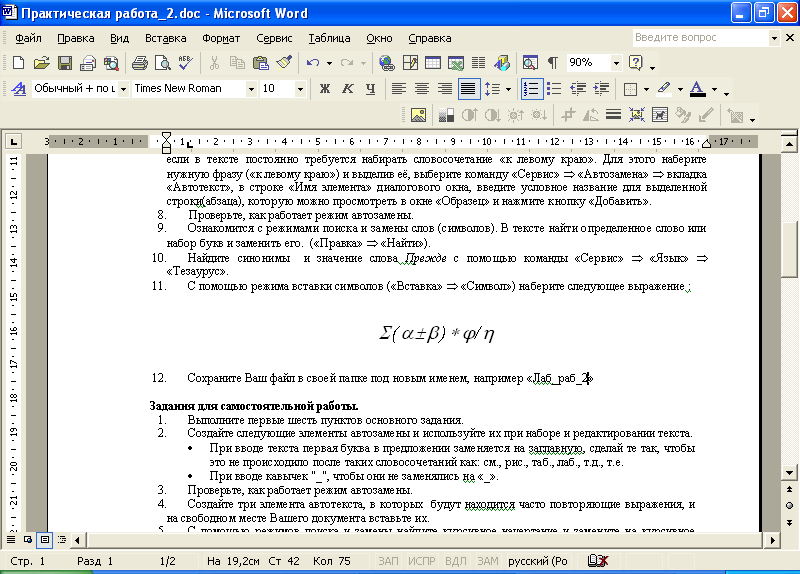Click the Print printer icon

point(139,63)
